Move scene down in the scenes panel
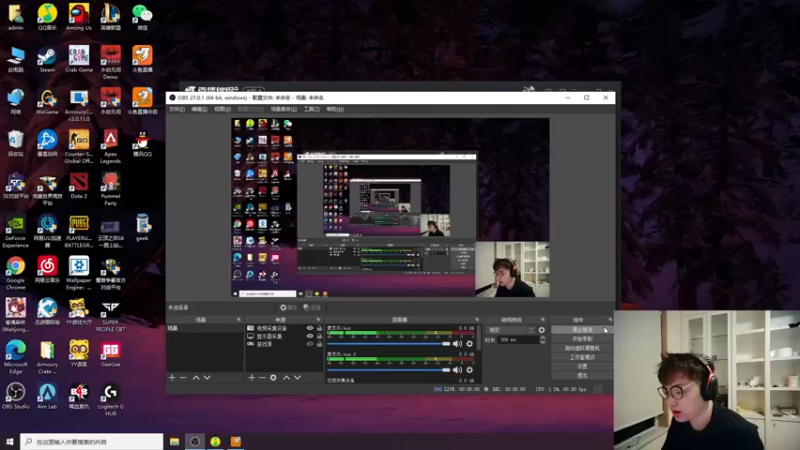Screen dimensions: 800x450 click(x=207, y=378)
